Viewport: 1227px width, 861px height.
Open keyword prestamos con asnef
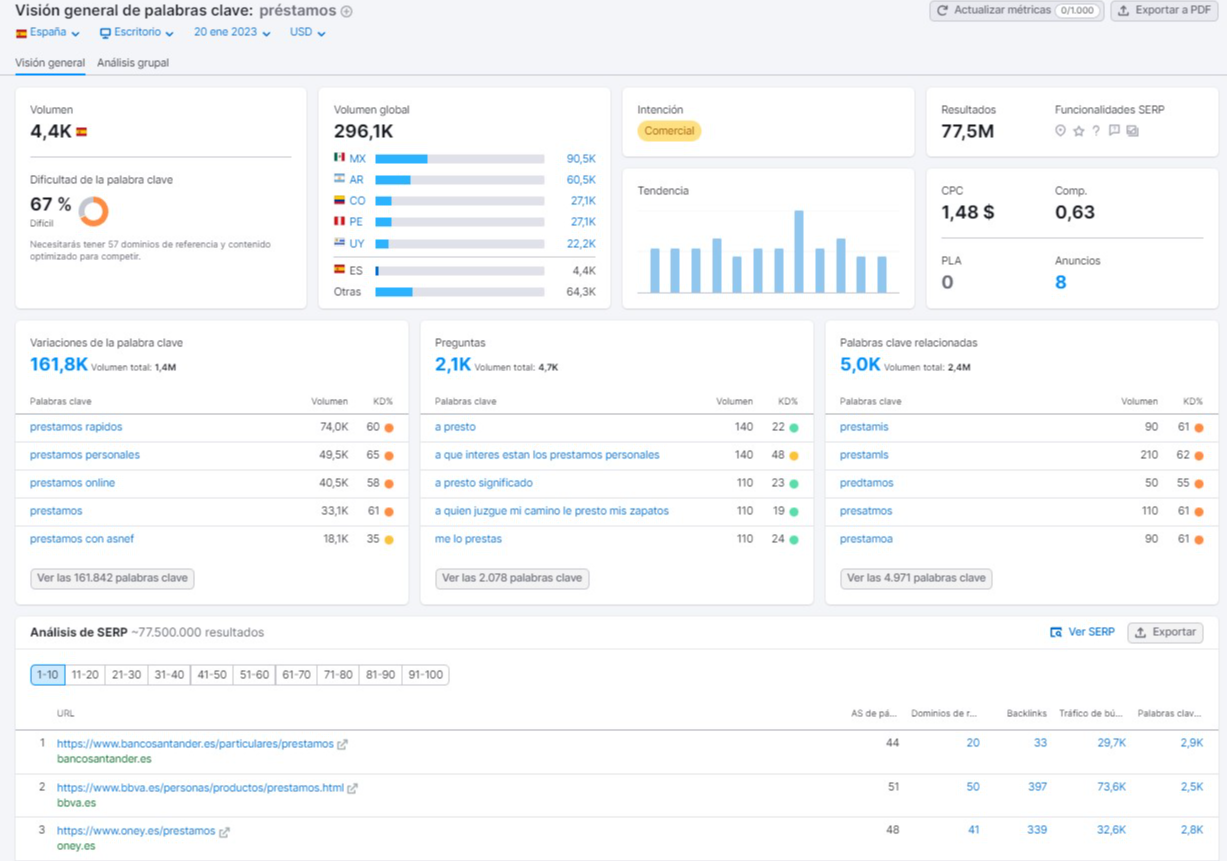tap(82, 539)
